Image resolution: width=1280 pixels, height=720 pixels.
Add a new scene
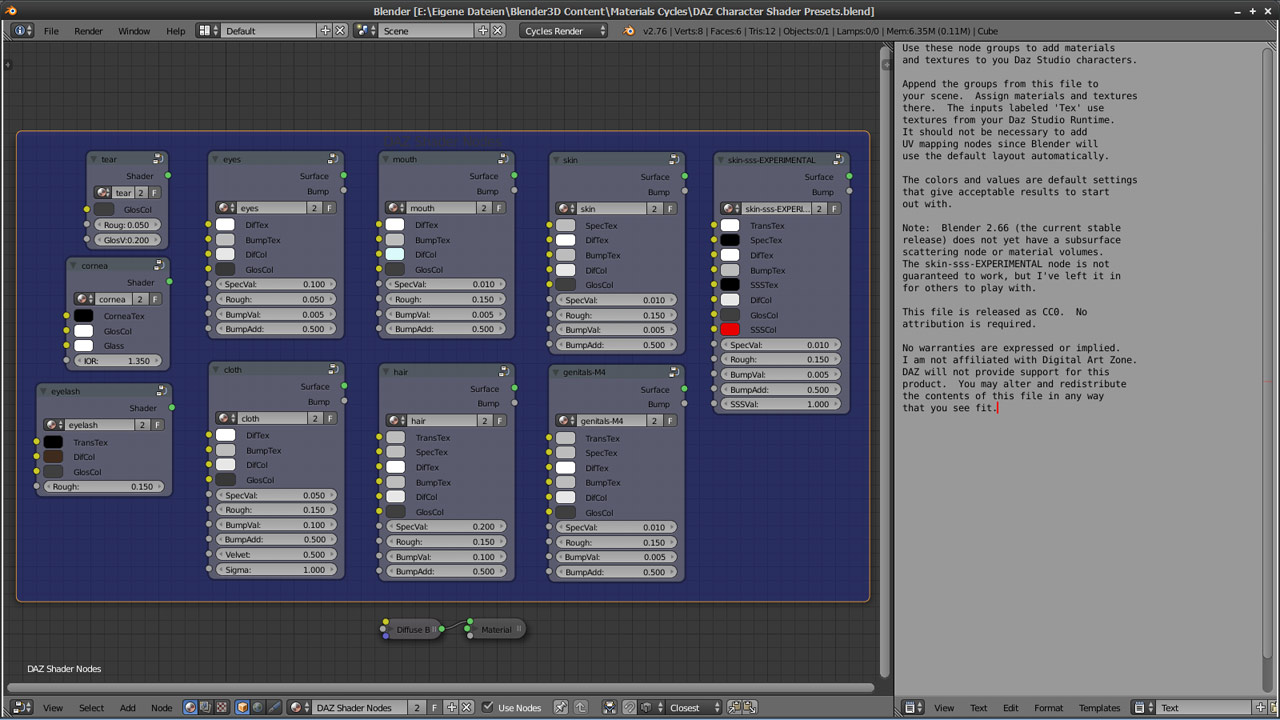[483, 31]
